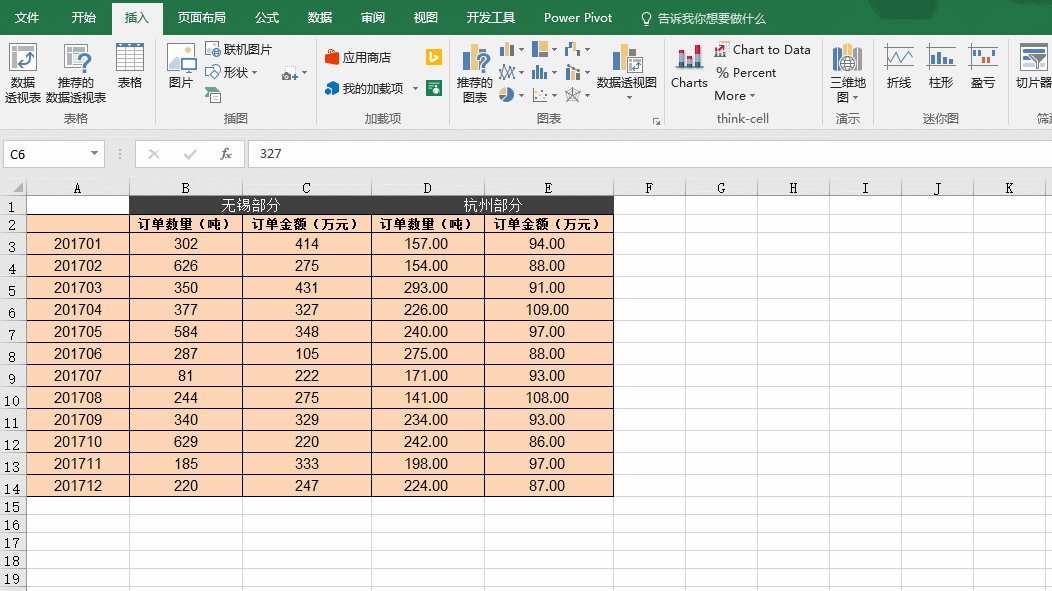
Task: Insert a Slicer (切片器)
Action: (x=1033, y=66)
